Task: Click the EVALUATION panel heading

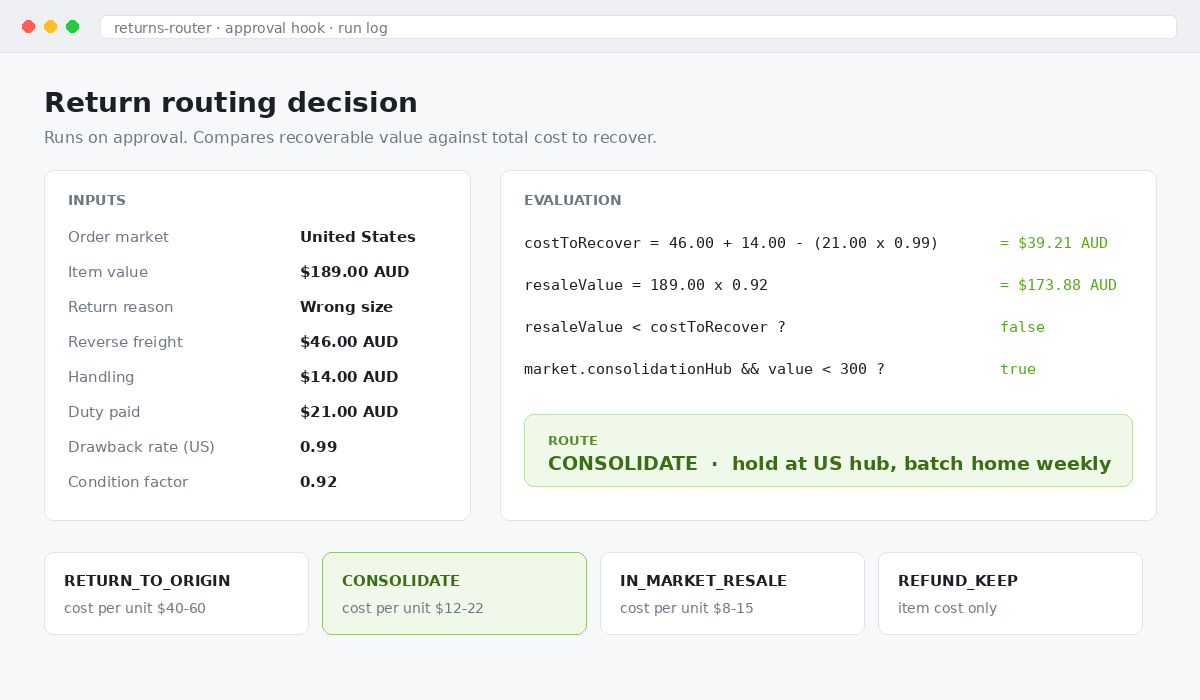Action: pyautogui.click(x=573, y=201)
